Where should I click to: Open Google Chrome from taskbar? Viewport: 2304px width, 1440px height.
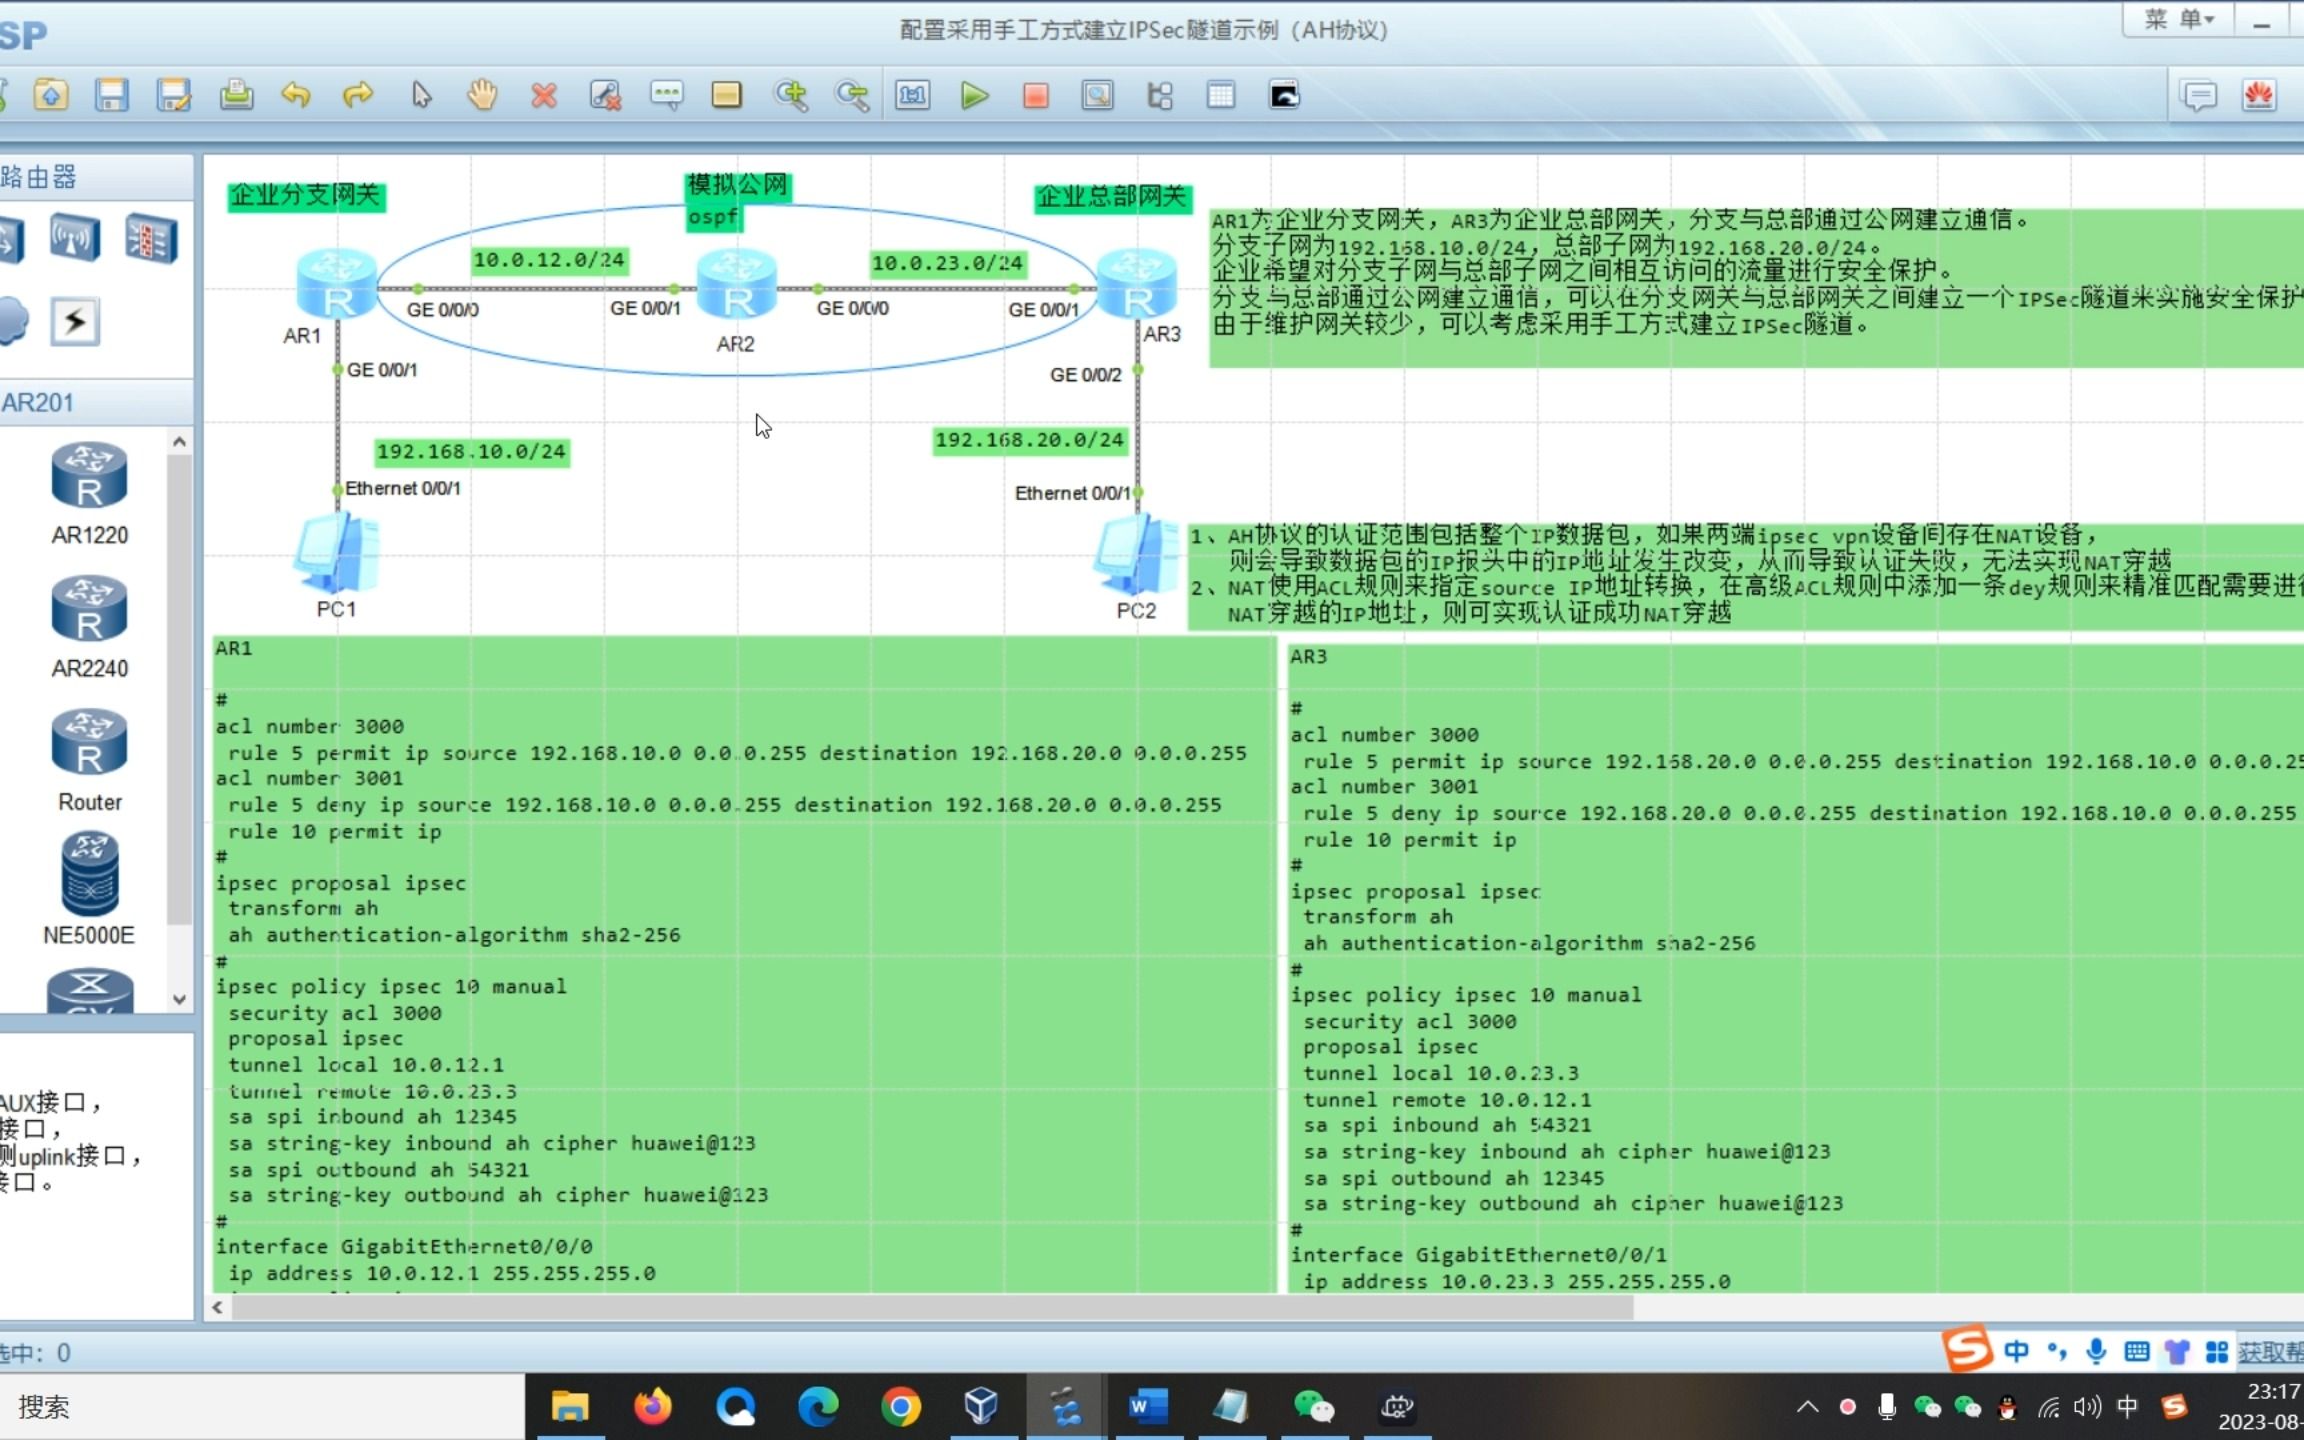pyautogui.click(x=900, y=1407)
